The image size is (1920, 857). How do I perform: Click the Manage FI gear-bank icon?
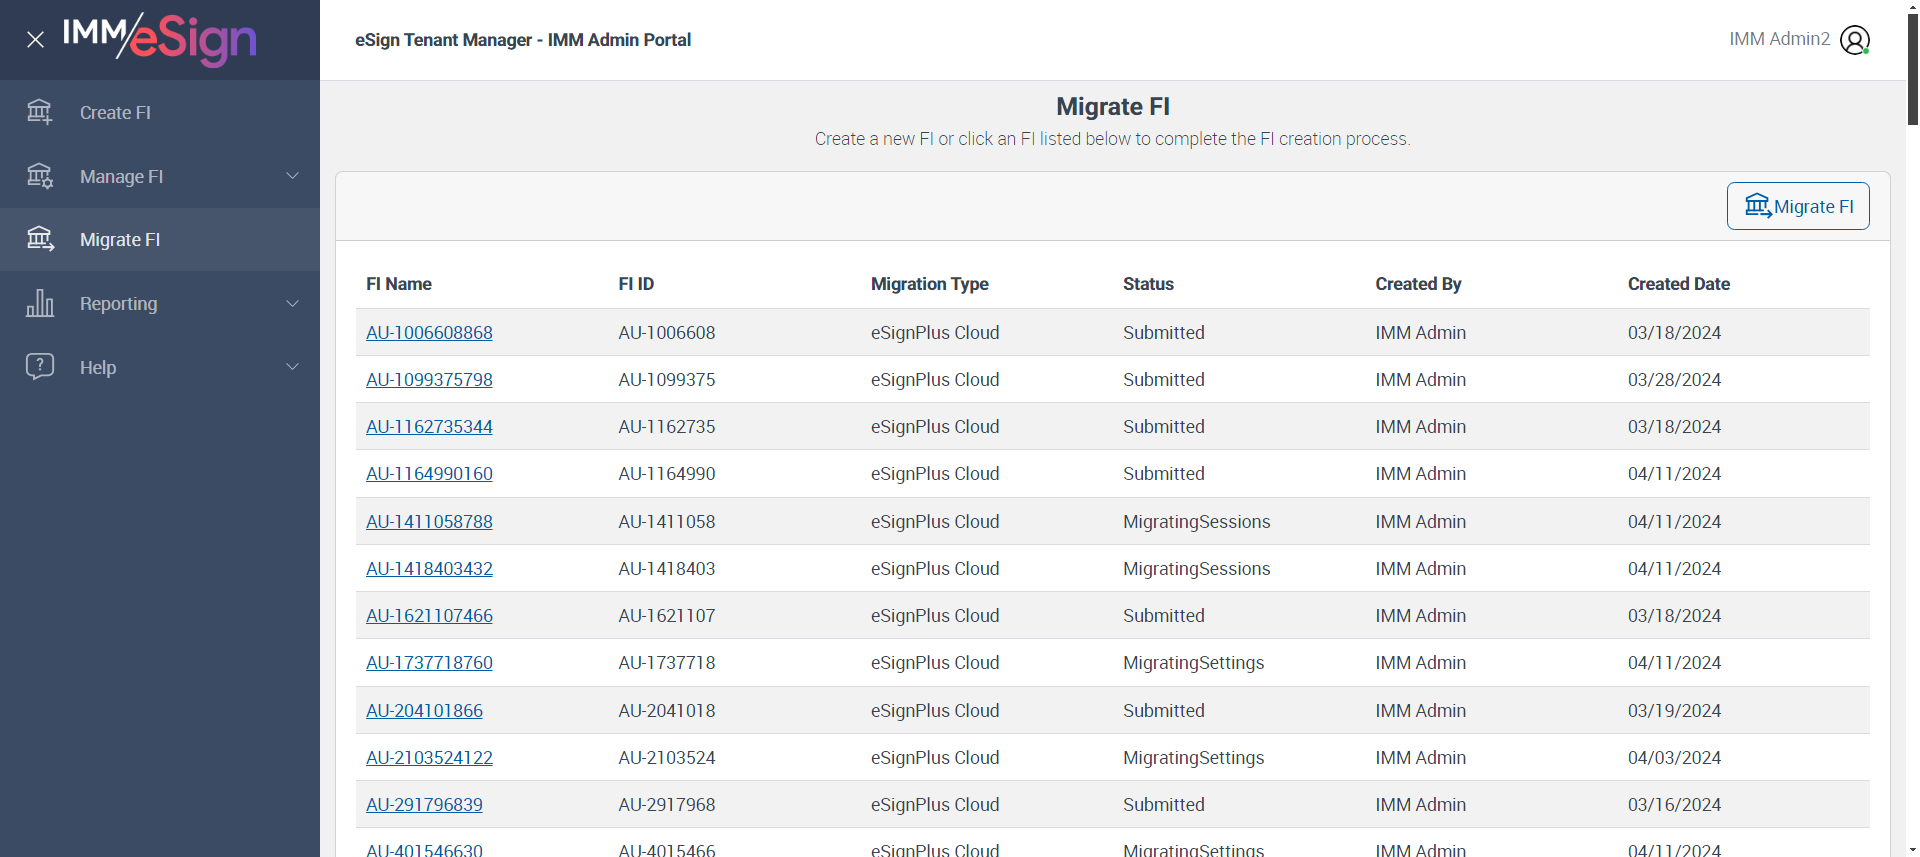point(40,176)
